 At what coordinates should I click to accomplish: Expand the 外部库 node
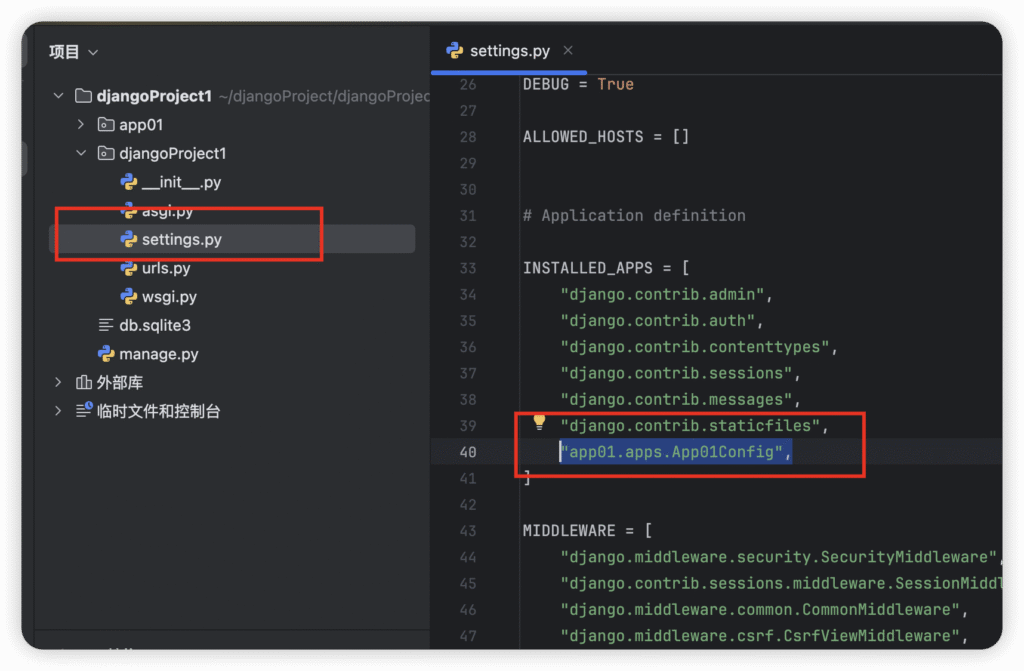pos(58,383)
